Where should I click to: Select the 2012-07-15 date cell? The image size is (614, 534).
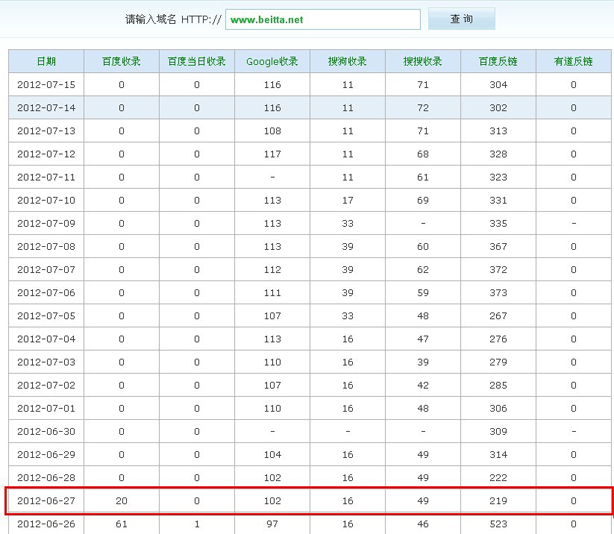[46, 85]
